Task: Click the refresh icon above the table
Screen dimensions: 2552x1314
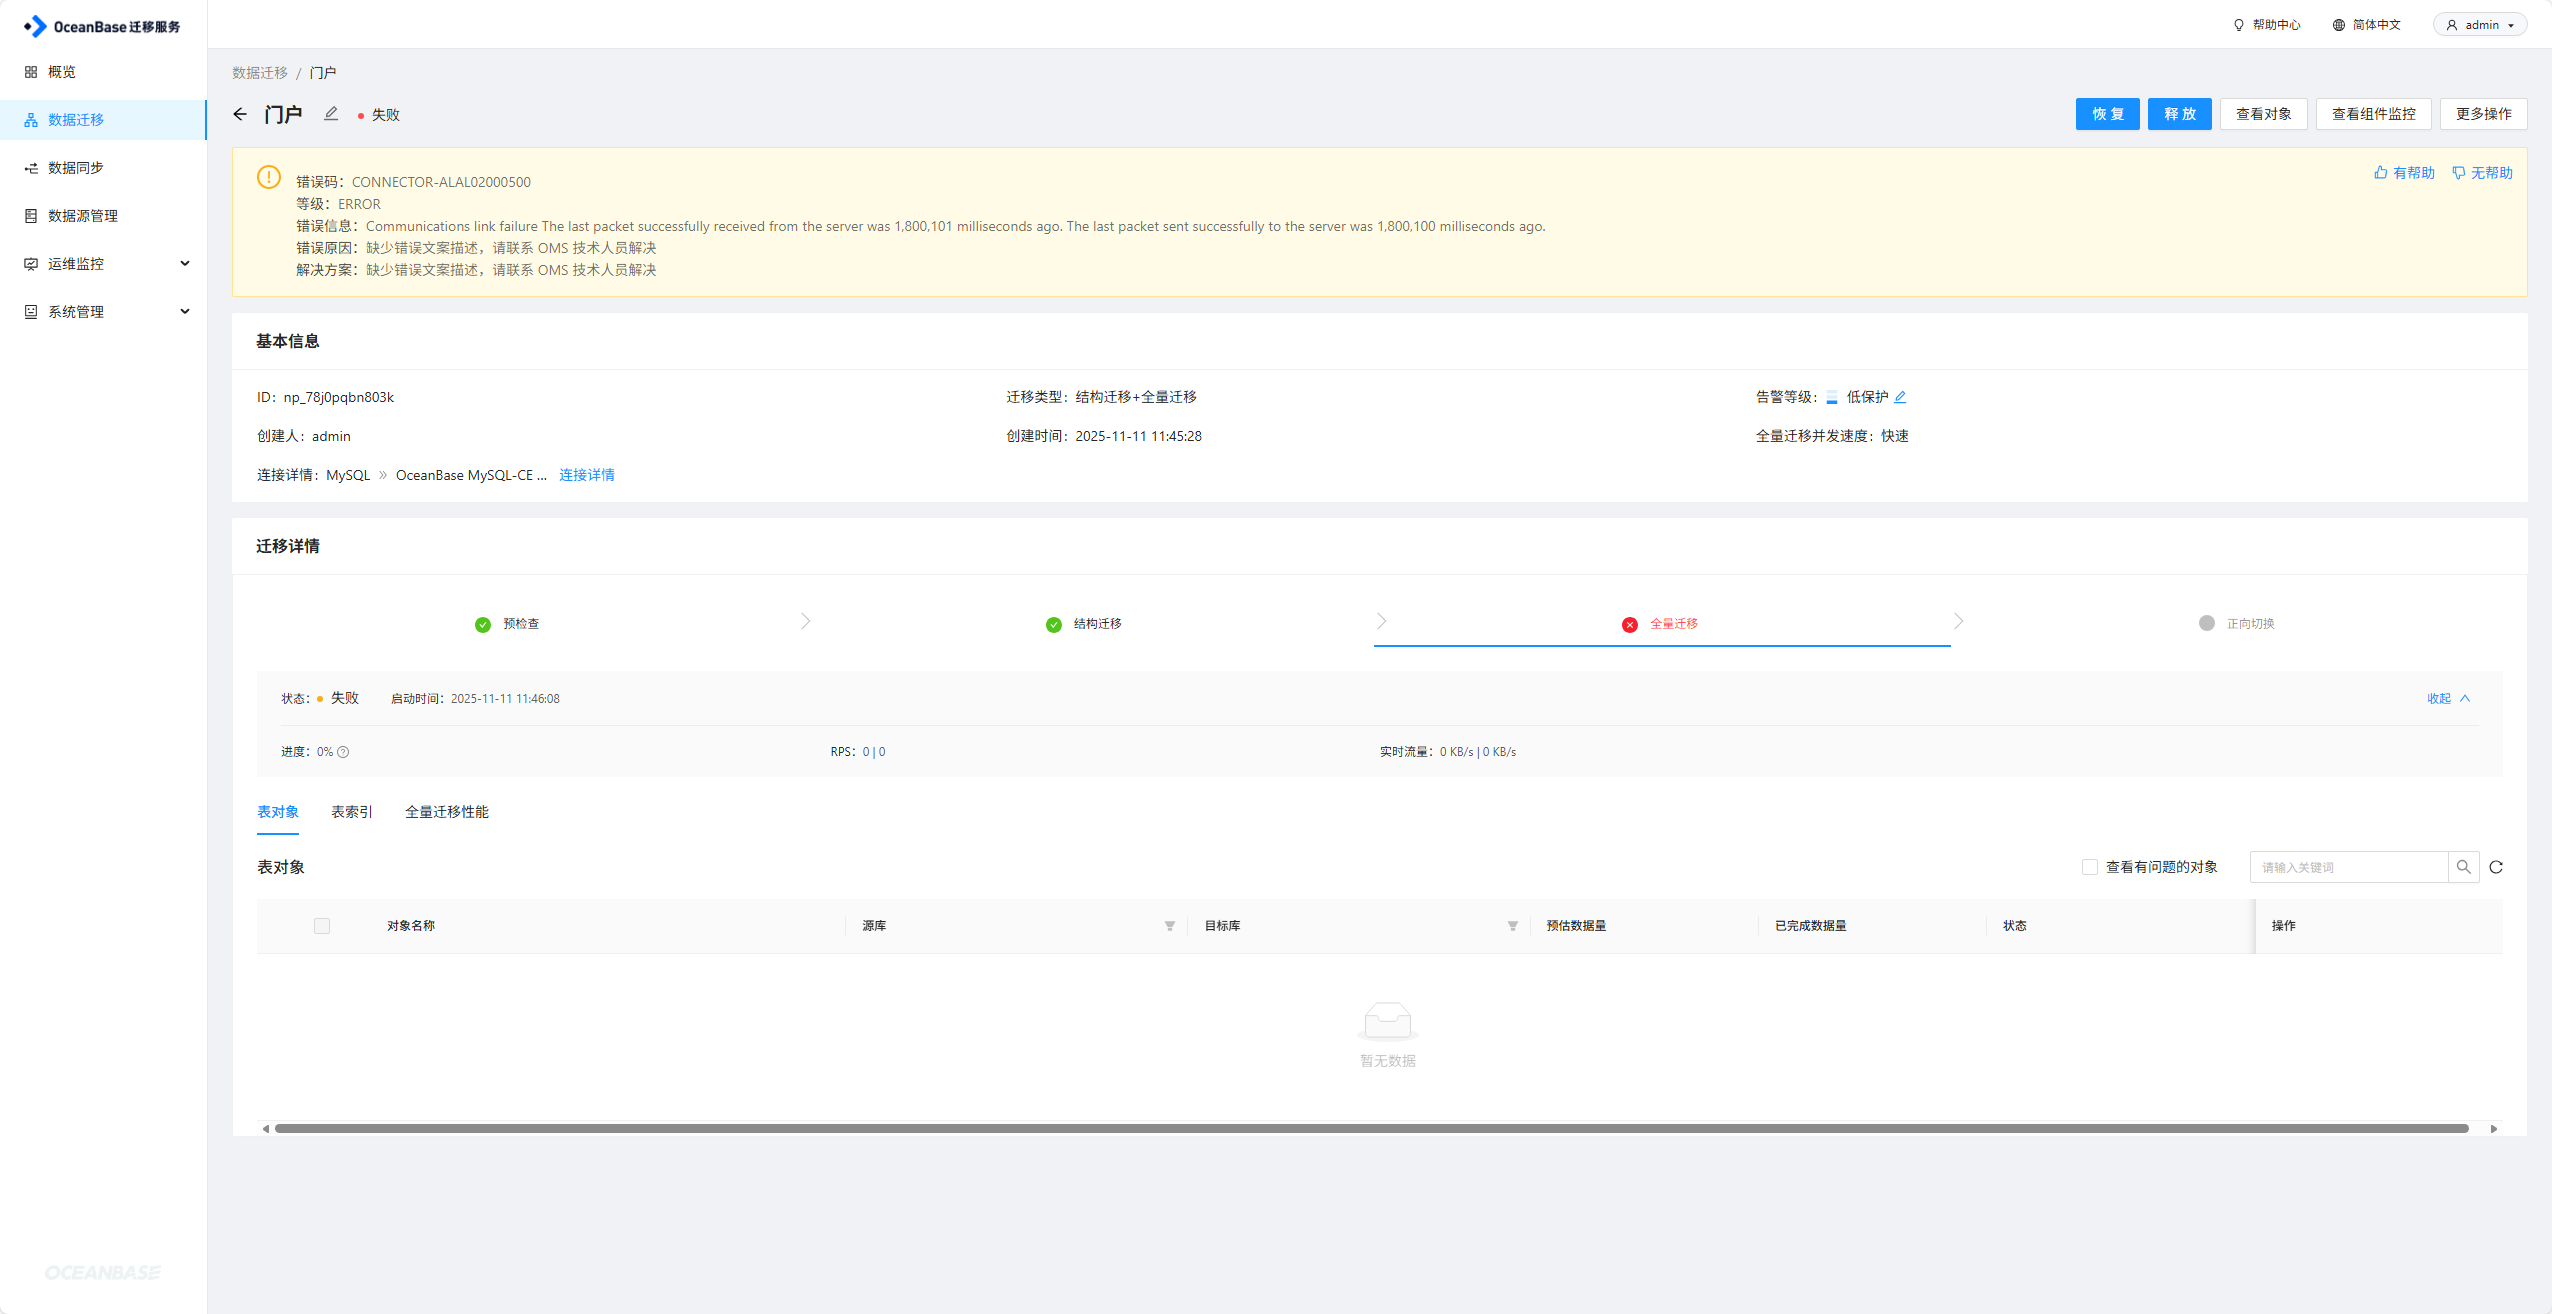Action: (2496, 867)
